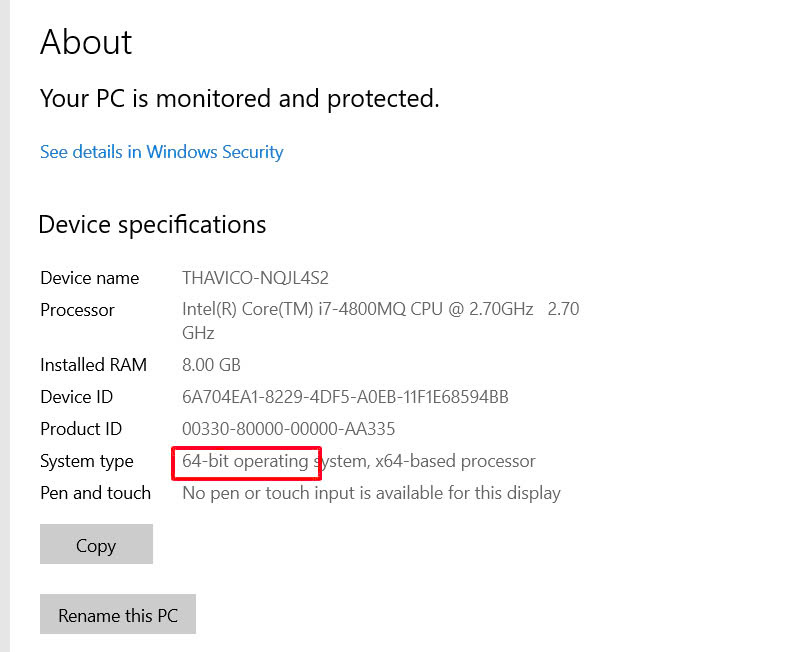Click the Device ID value text

tap(345, 397)
